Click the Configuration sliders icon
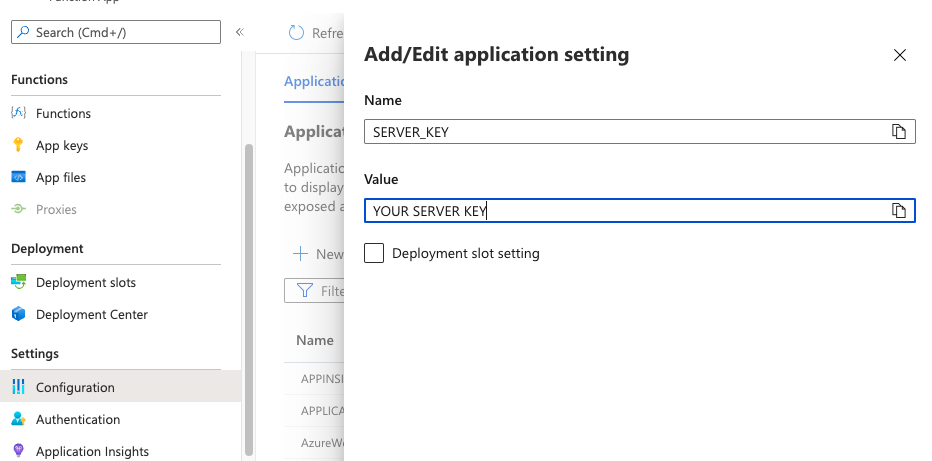 (x=18, y=387)
